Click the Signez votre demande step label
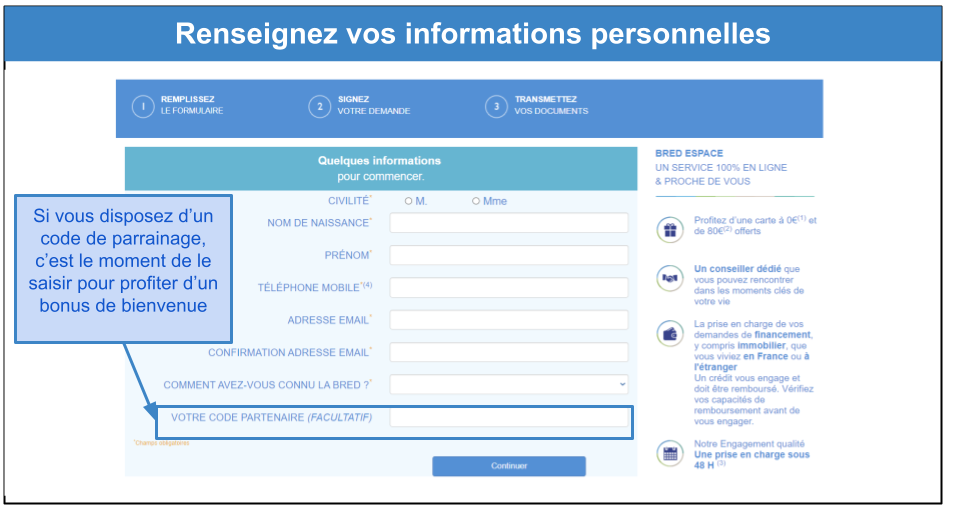960x508 pixels. pos(373,105)
